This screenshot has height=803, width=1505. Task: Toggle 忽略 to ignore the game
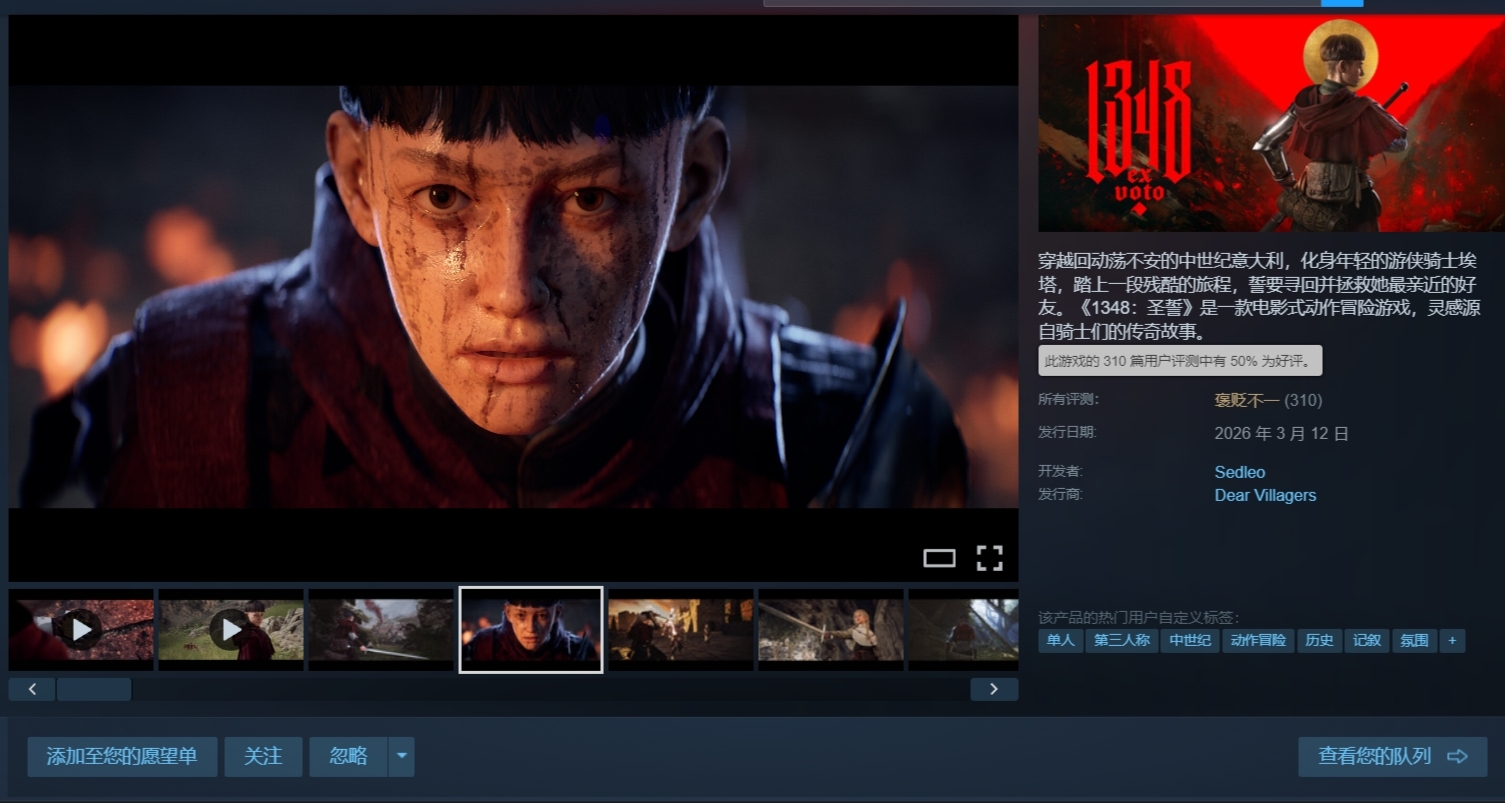point(346,757)
